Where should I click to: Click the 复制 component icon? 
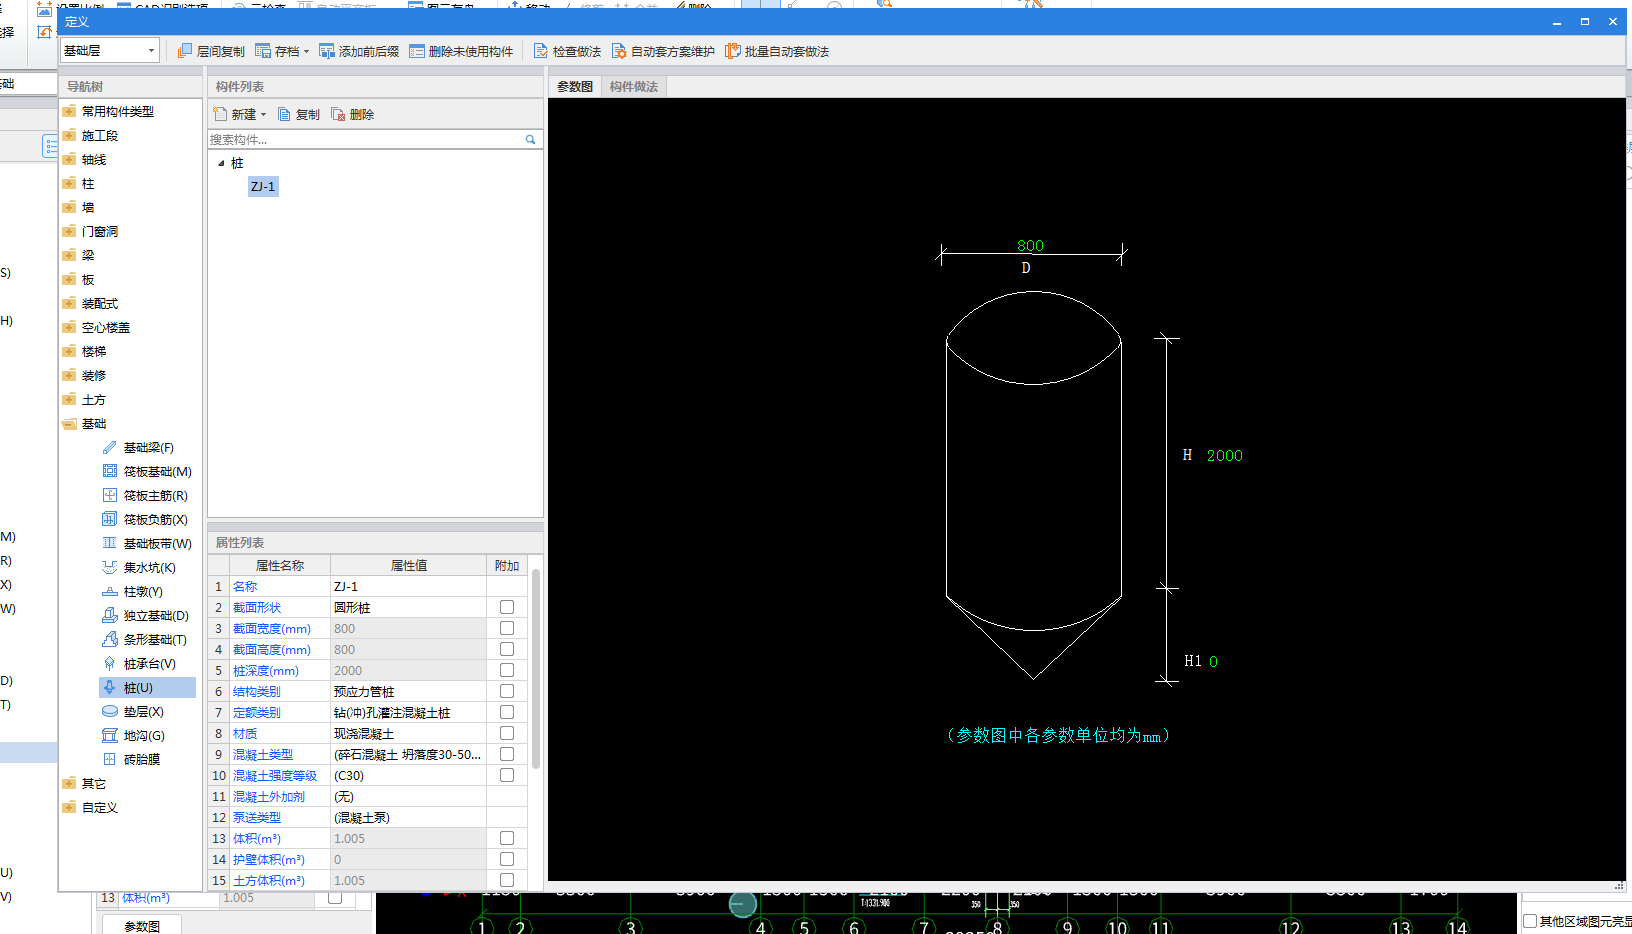[284, 114]
